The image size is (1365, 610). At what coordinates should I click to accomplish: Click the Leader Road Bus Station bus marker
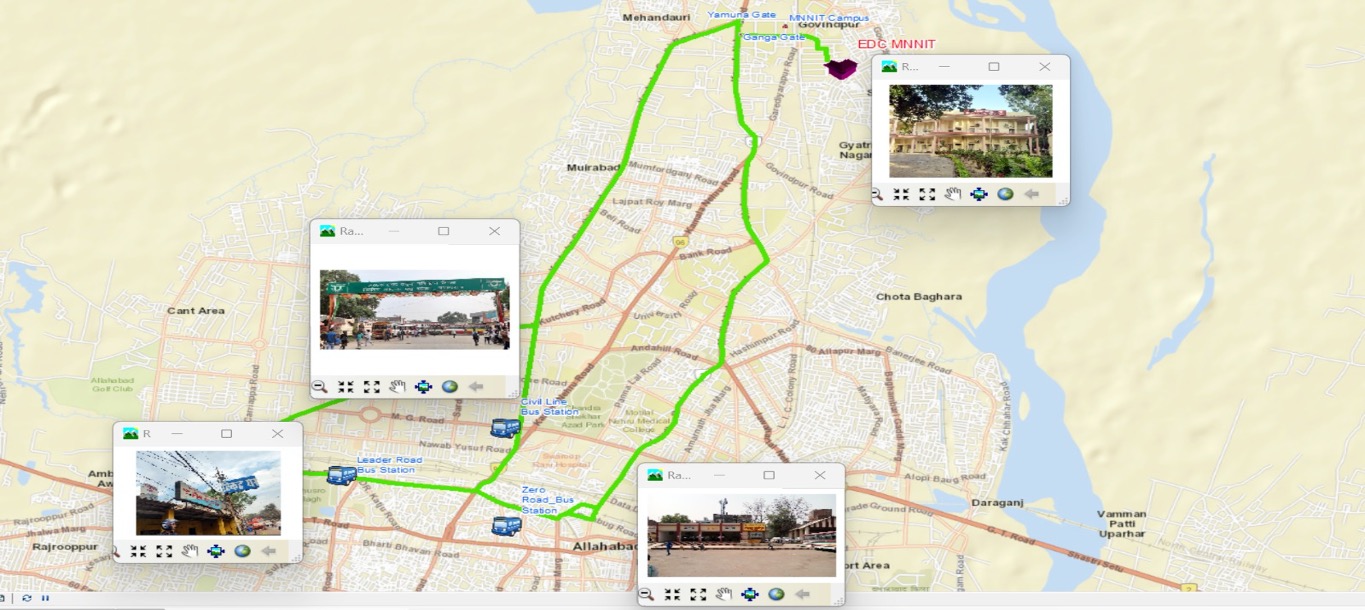pos(341,475)
